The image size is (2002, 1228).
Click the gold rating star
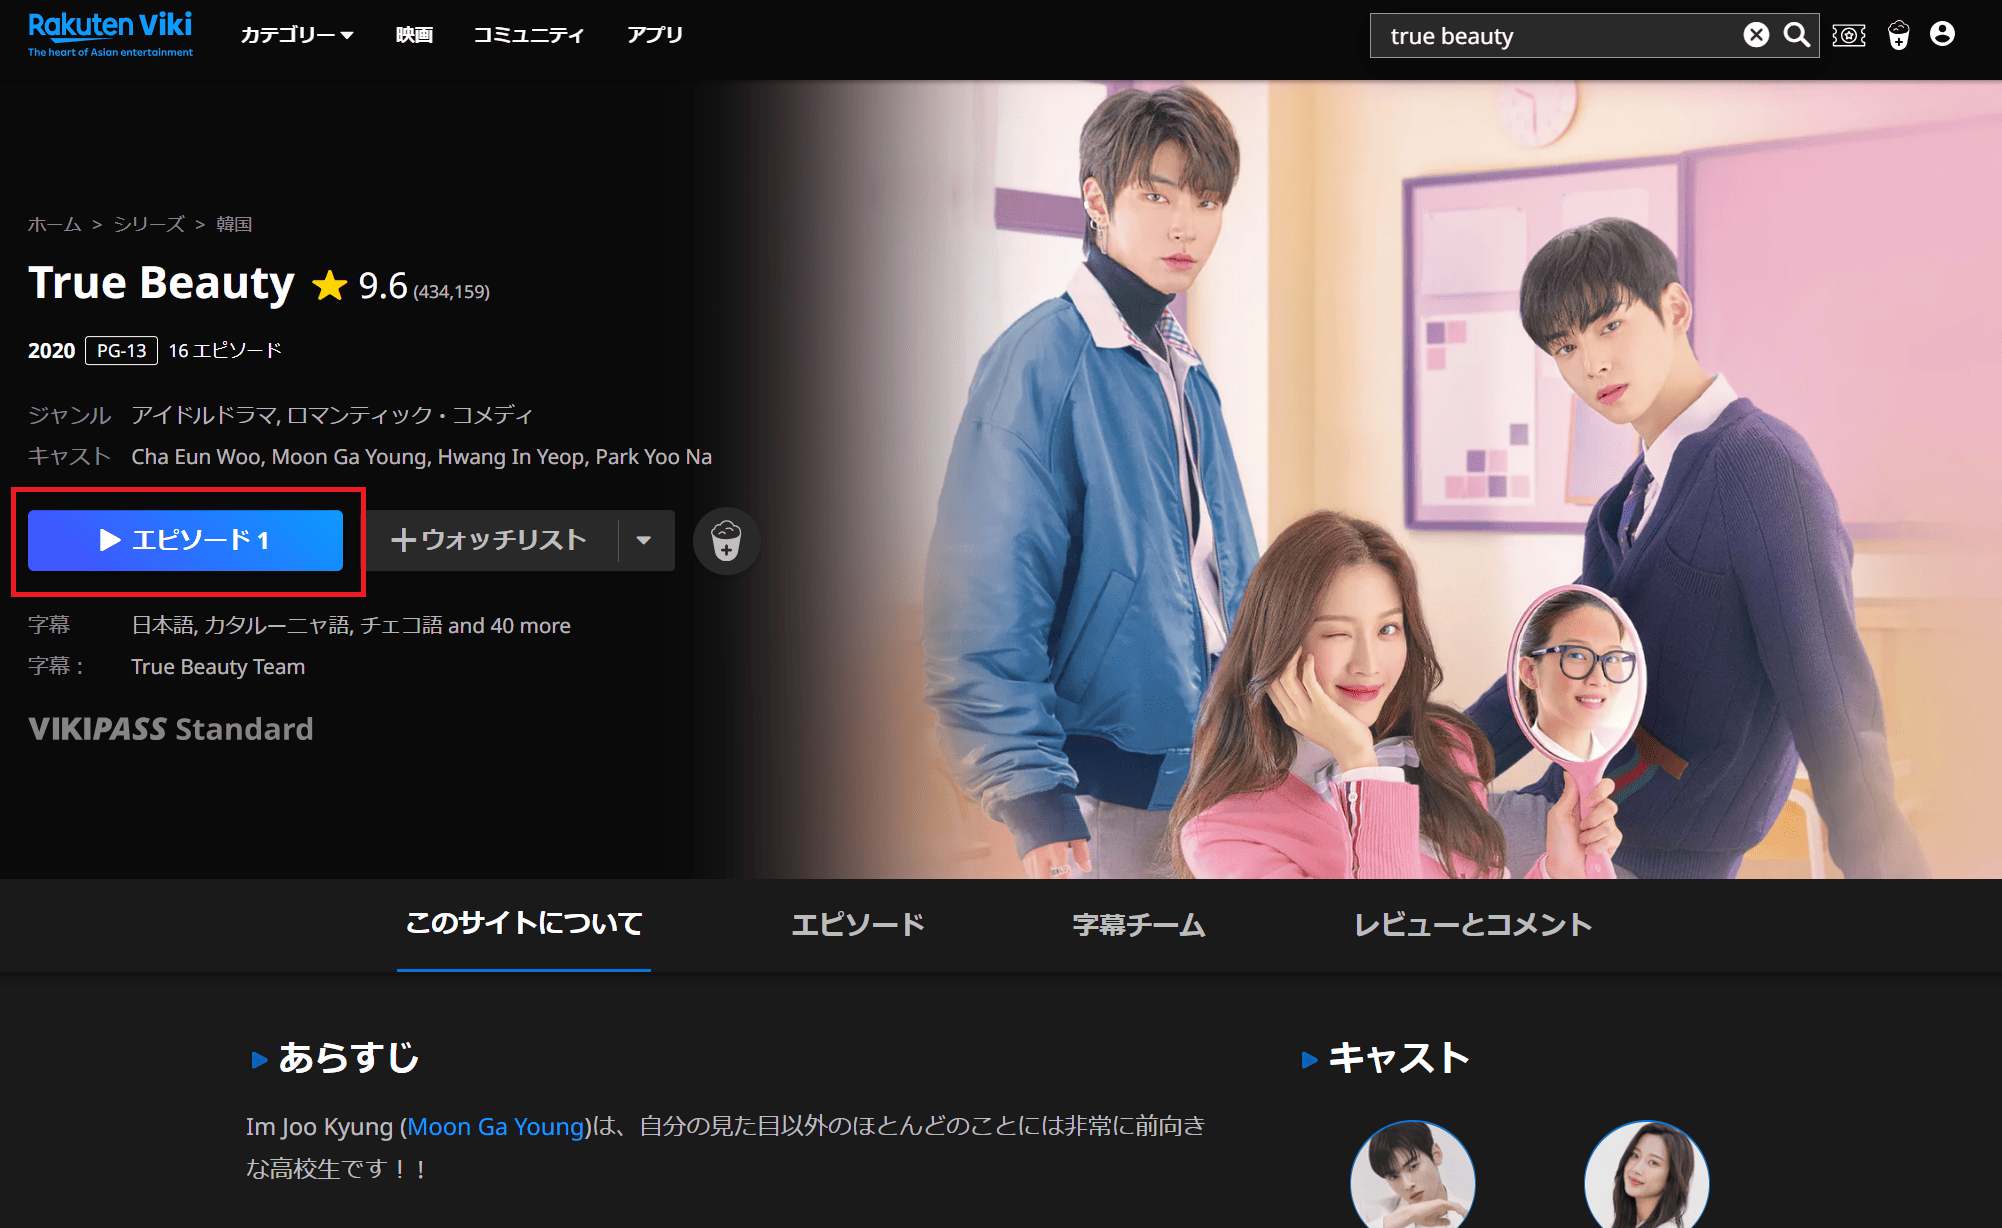pos(329,286)
